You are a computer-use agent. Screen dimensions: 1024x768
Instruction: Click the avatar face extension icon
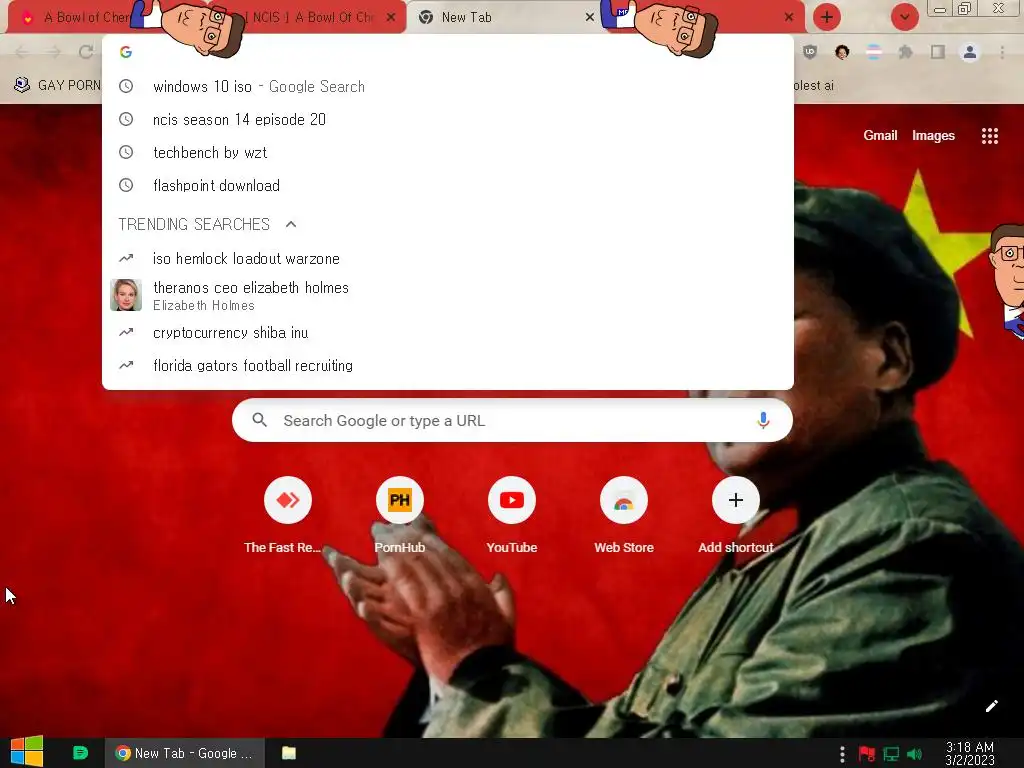[842, 52]
